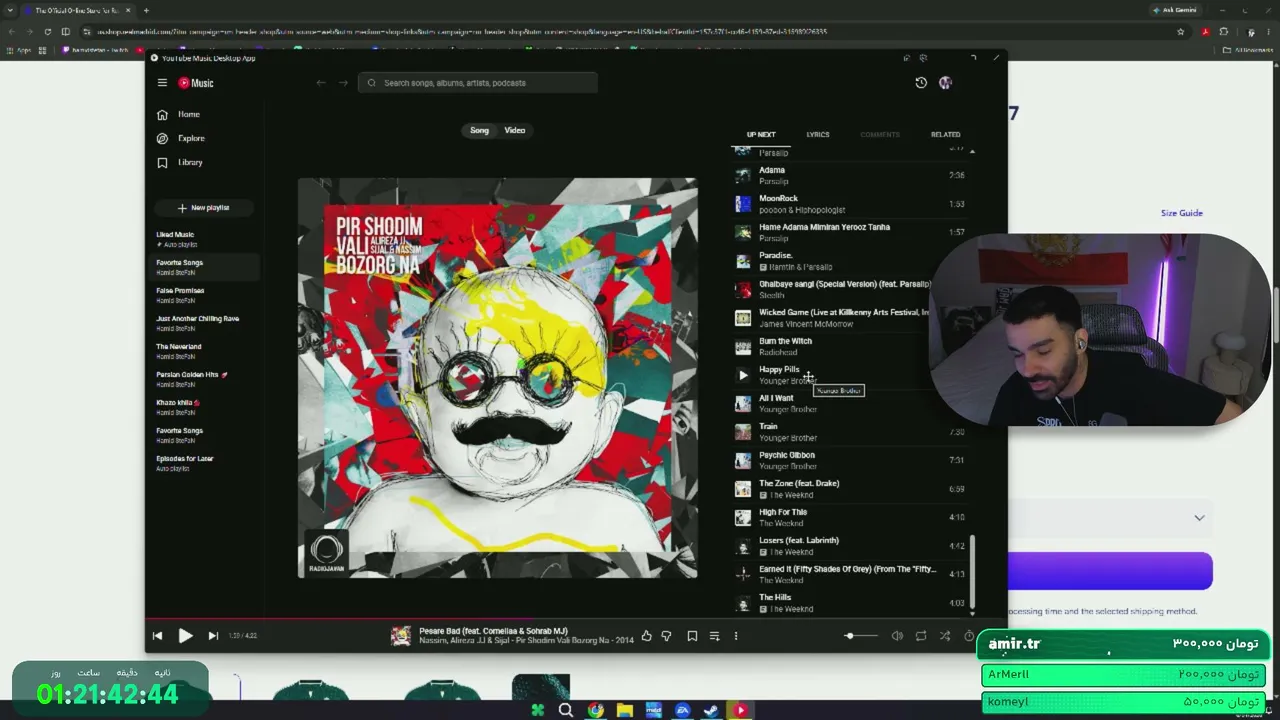Select the LYRICS tab
Viewport: 1280px width, 720px height.
(818, 134)
